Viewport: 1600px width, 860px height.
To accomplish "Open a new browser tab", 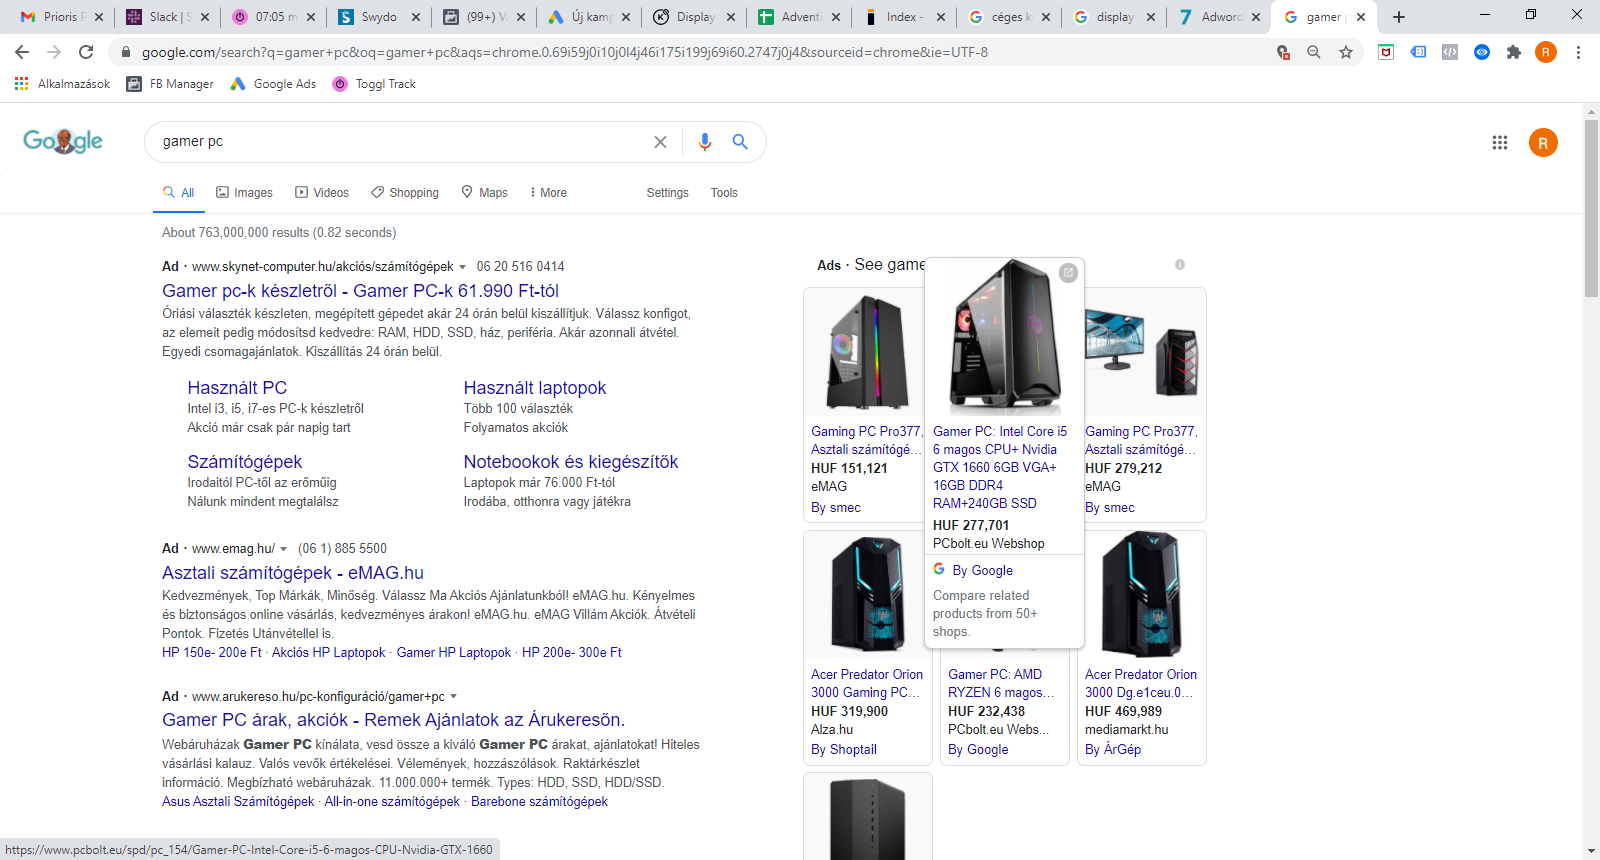I will (1399, 17).
